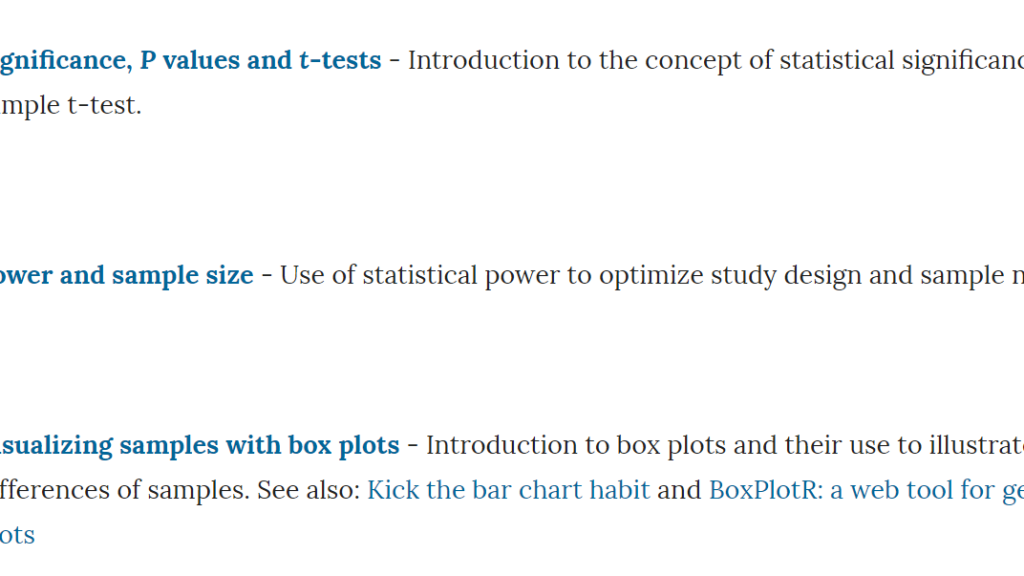
Task: Open 'Visualizing samples with box plots' article
Action: coord(199,445)
